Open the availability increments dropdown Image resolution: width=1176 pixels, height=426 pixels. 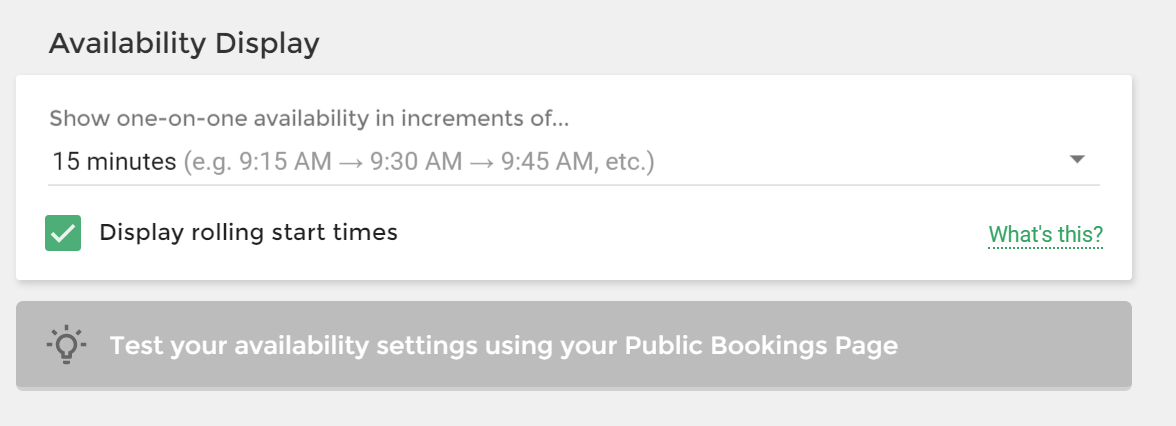(574, 162)
